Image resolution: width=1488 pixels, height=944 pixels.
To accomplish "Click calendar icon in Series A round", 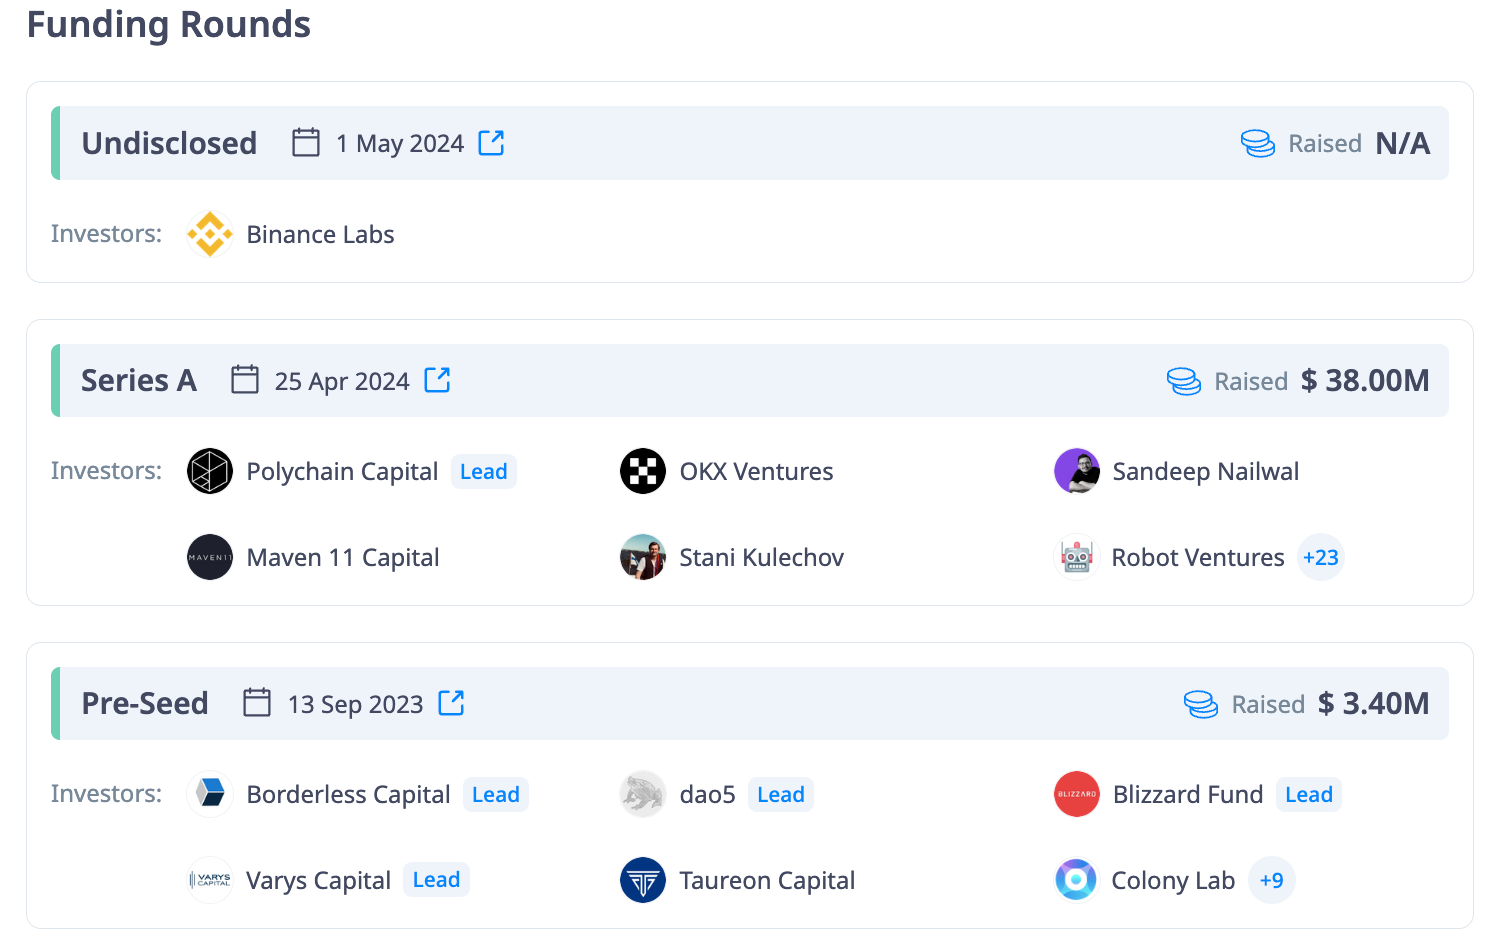I will 245,380.
